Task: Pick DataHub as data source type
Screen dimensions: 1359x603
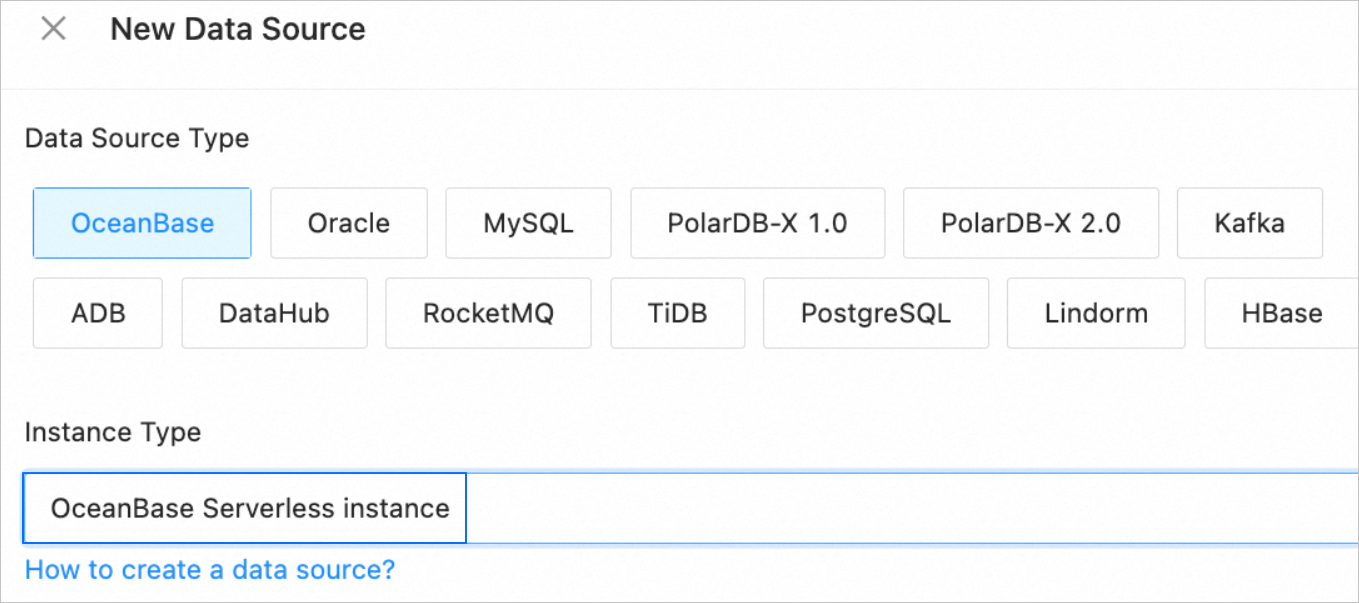Action: 274,313
